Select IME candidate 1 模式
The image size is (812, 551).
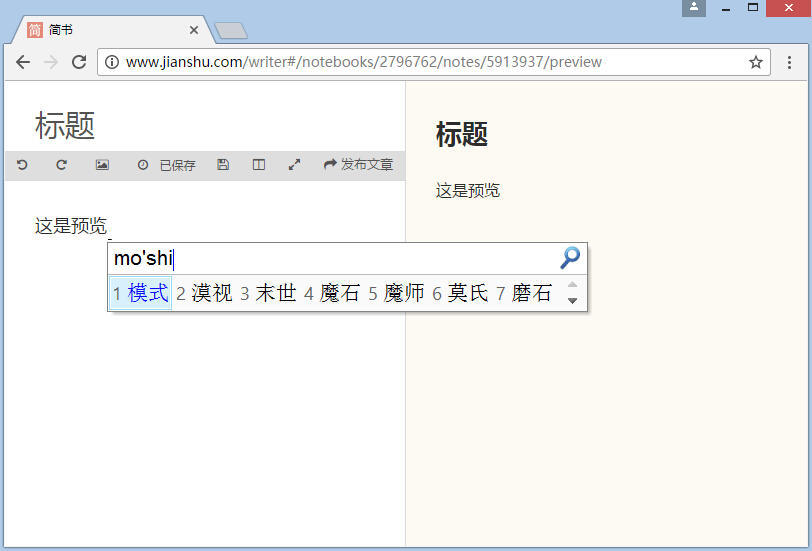tap(141, 293)
